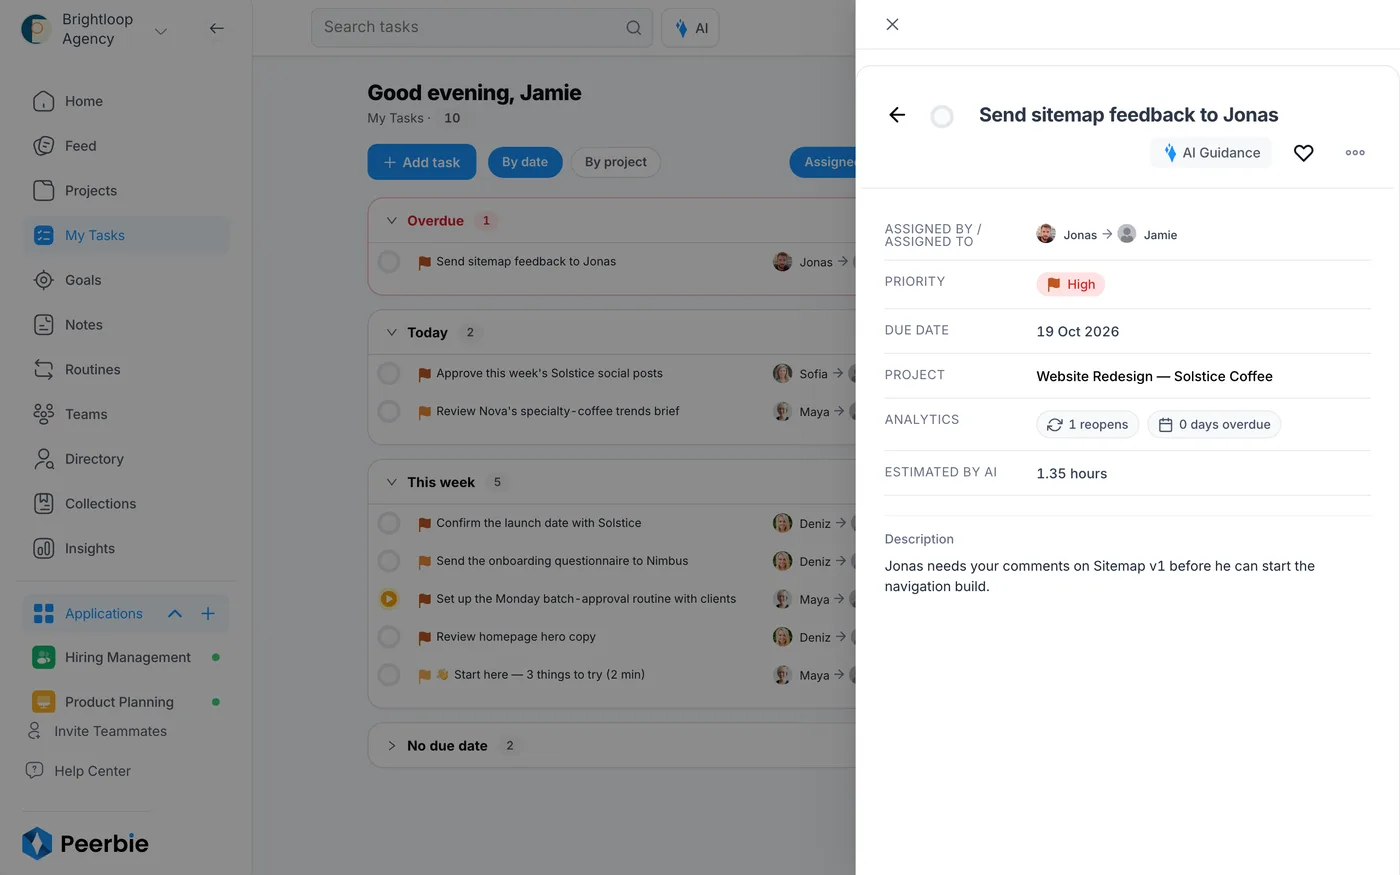Screen dimensions: 1400x875
Task: Collapse the sidebar with the back arrow
Action: coord(217,28)
